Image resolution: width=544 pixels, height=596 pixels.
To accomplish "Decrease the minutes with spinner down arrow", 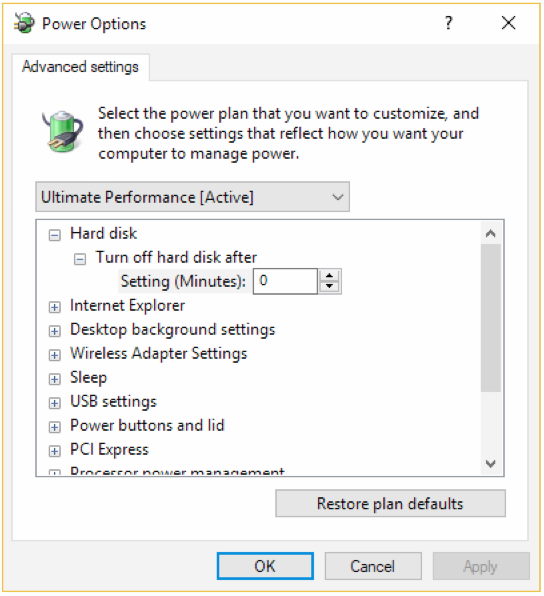I will [329, 287].
